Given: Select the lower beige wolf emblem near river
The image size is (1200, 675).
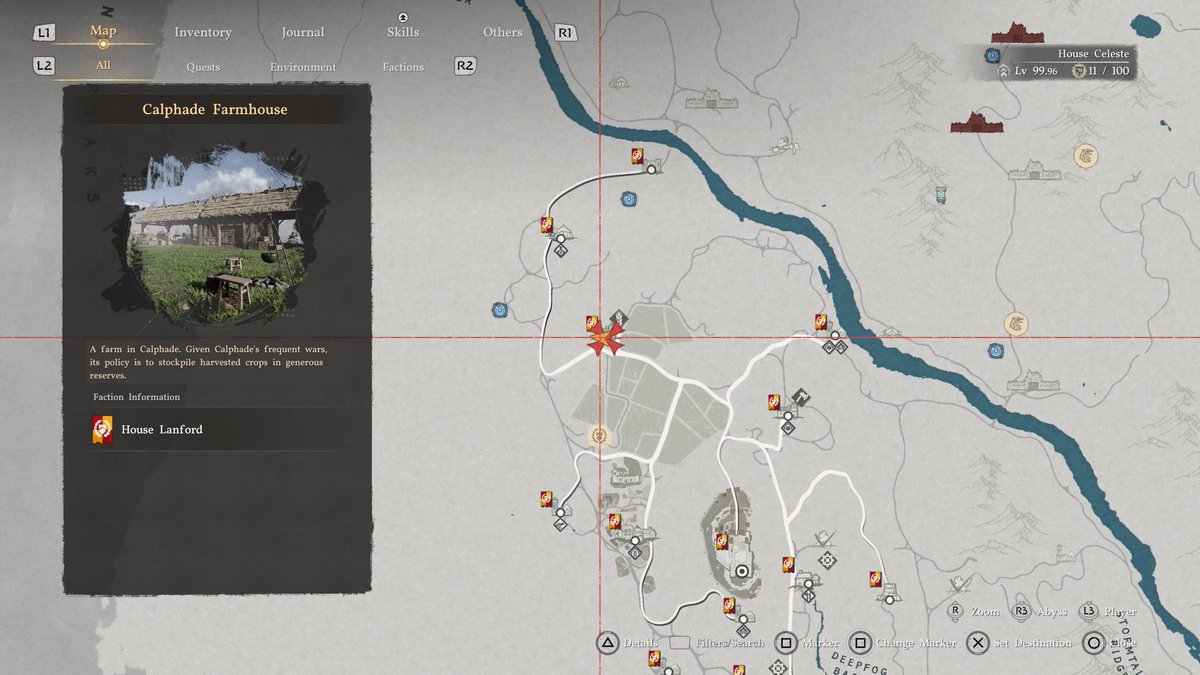Looking at the screenshot, I should [x=1017, y=324].
